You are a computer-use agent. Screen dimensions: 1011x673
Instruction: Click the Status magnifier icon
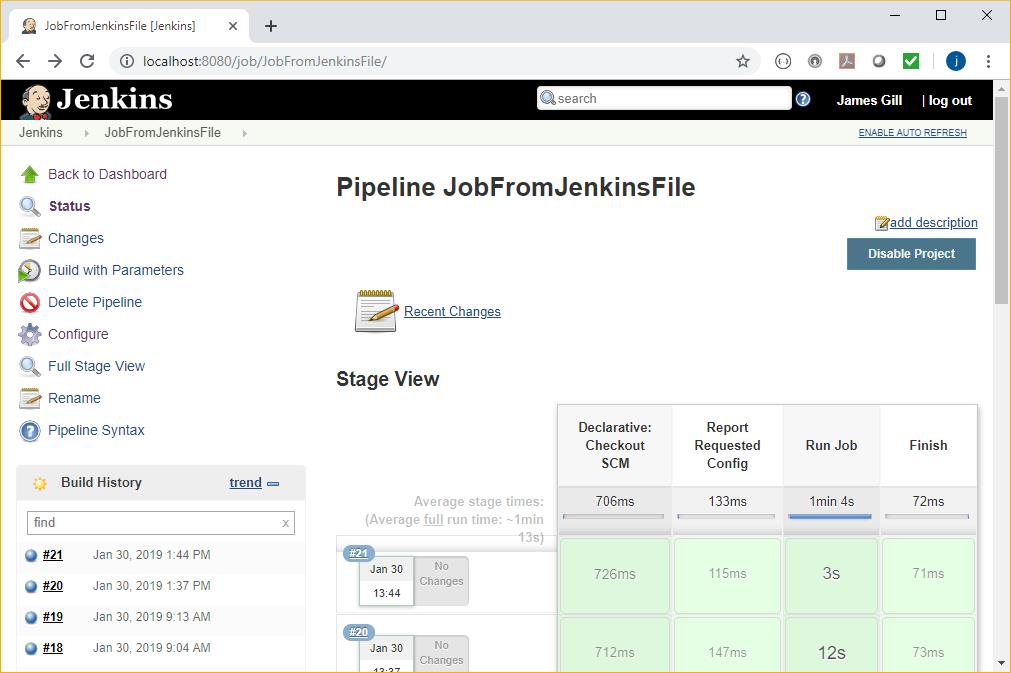pos(30,206)
